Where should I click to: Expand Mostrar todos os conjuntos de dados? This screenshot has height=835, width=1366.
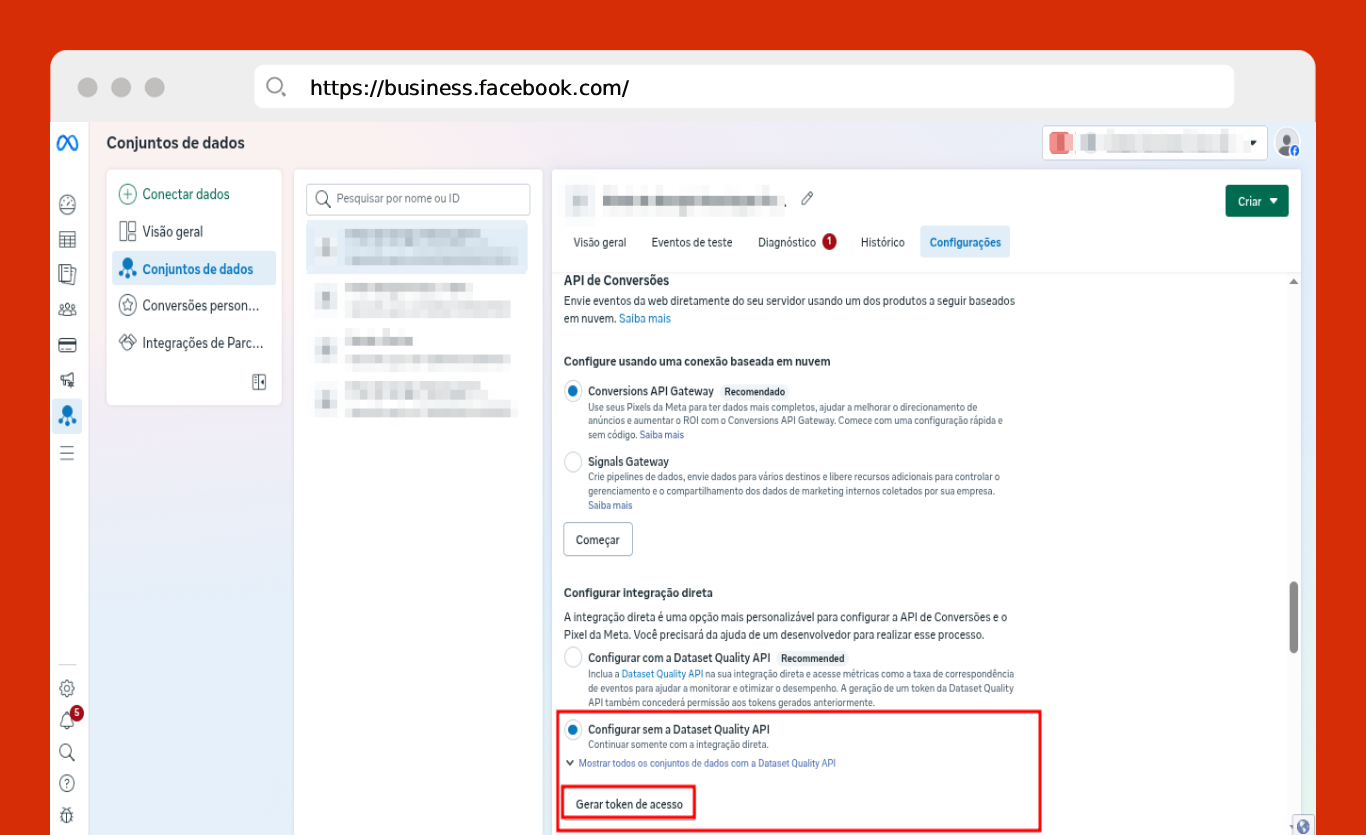click(706, 763)
